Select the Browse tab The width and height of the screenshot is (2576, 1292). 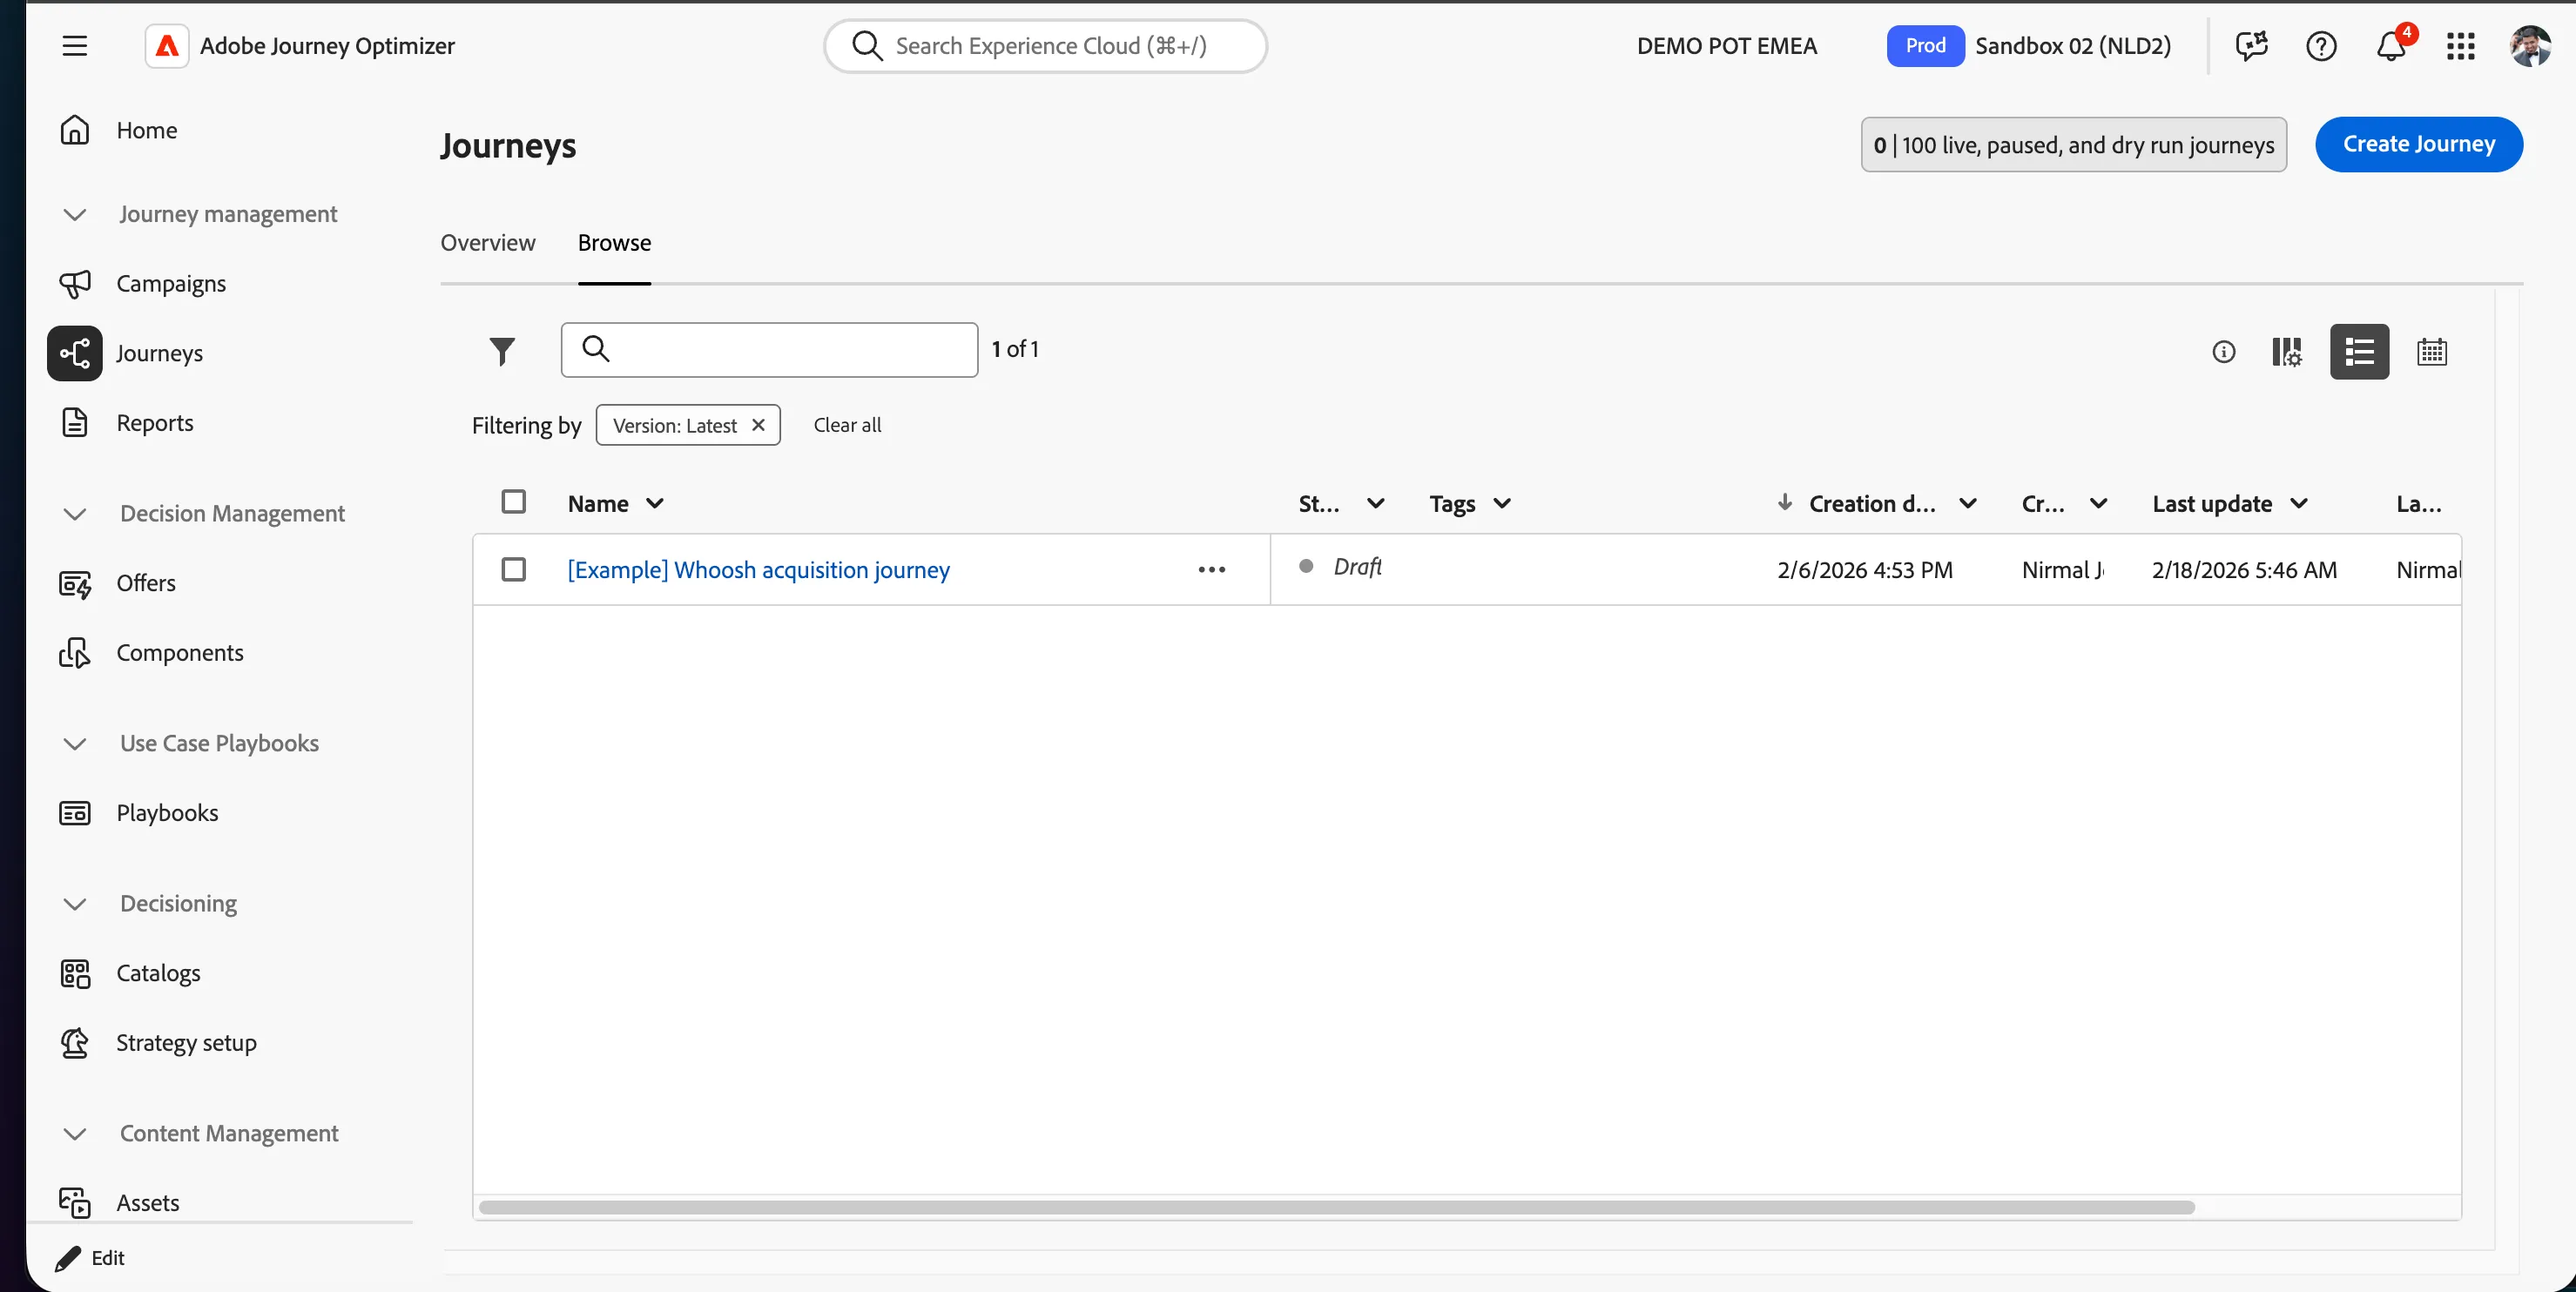(614, 243)
